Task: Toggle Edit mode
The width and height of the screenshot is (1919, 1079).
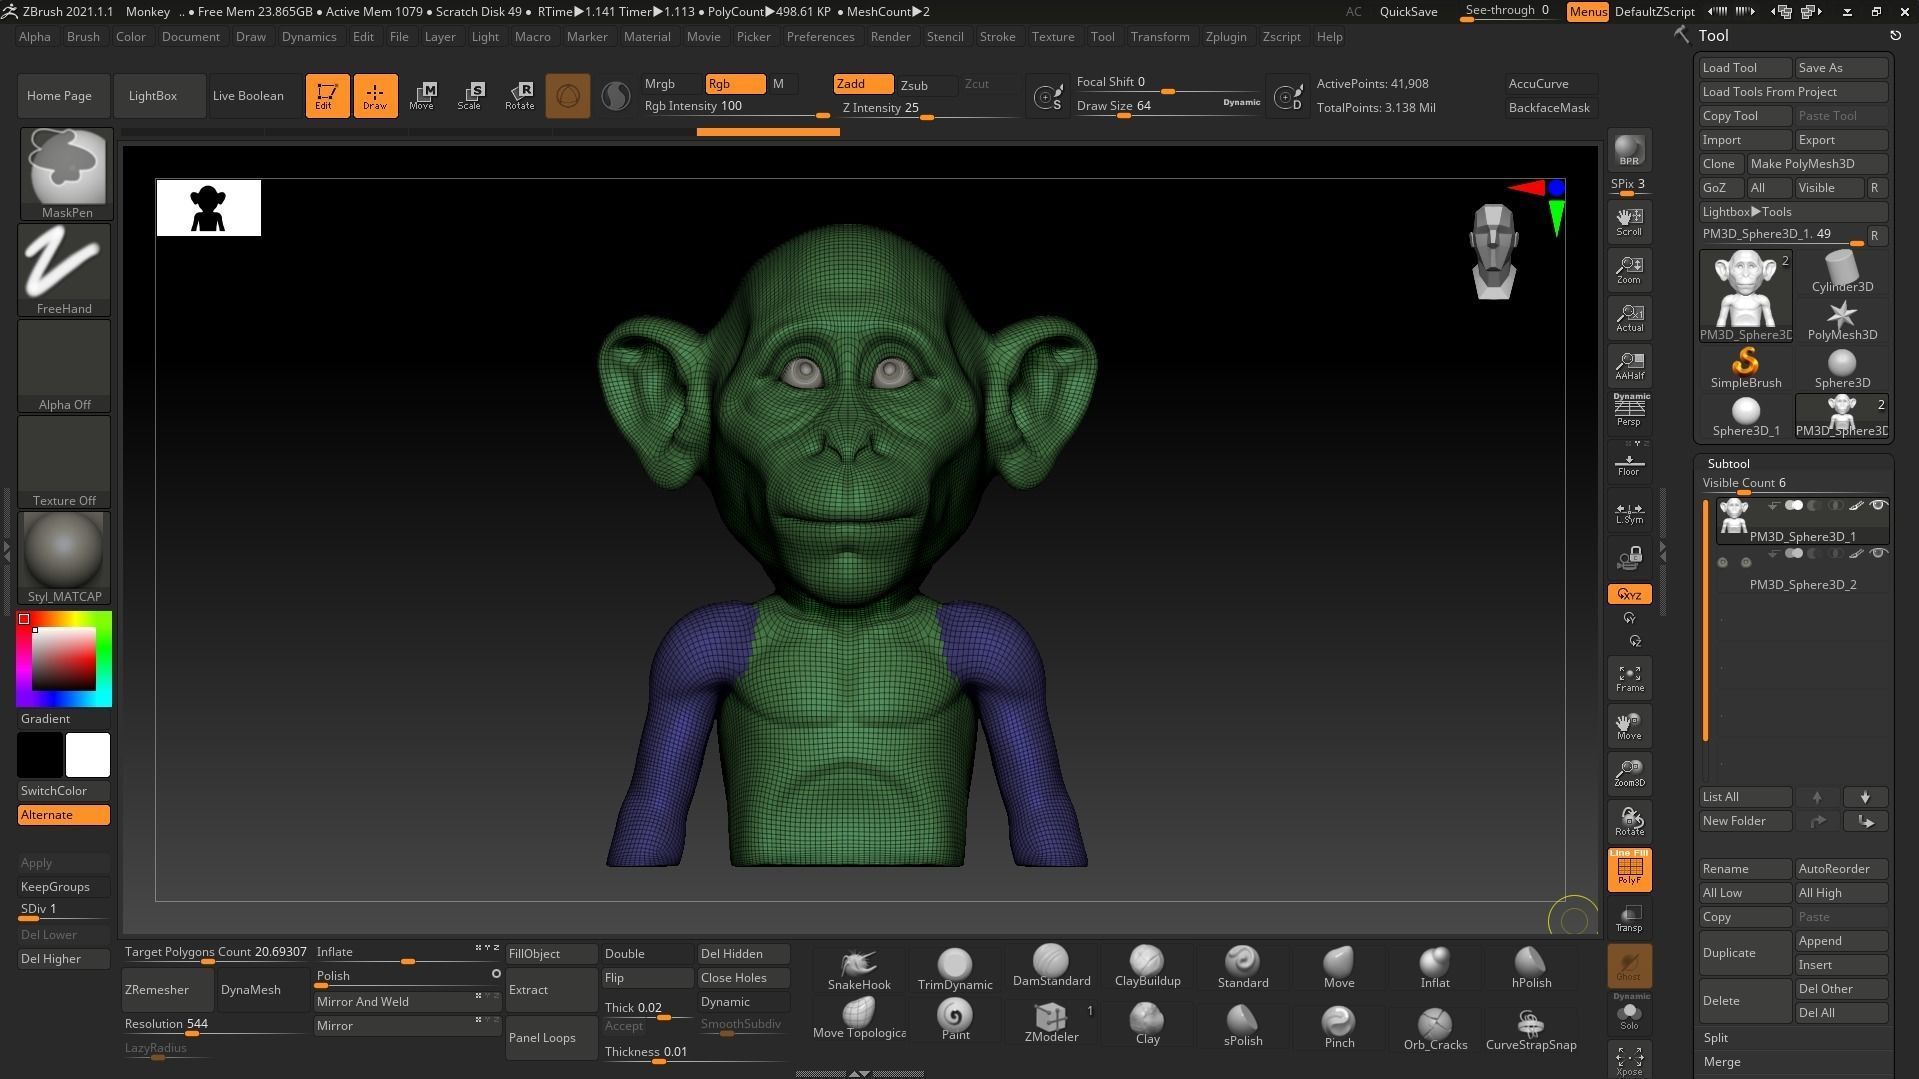Action: tap(327, 96)
